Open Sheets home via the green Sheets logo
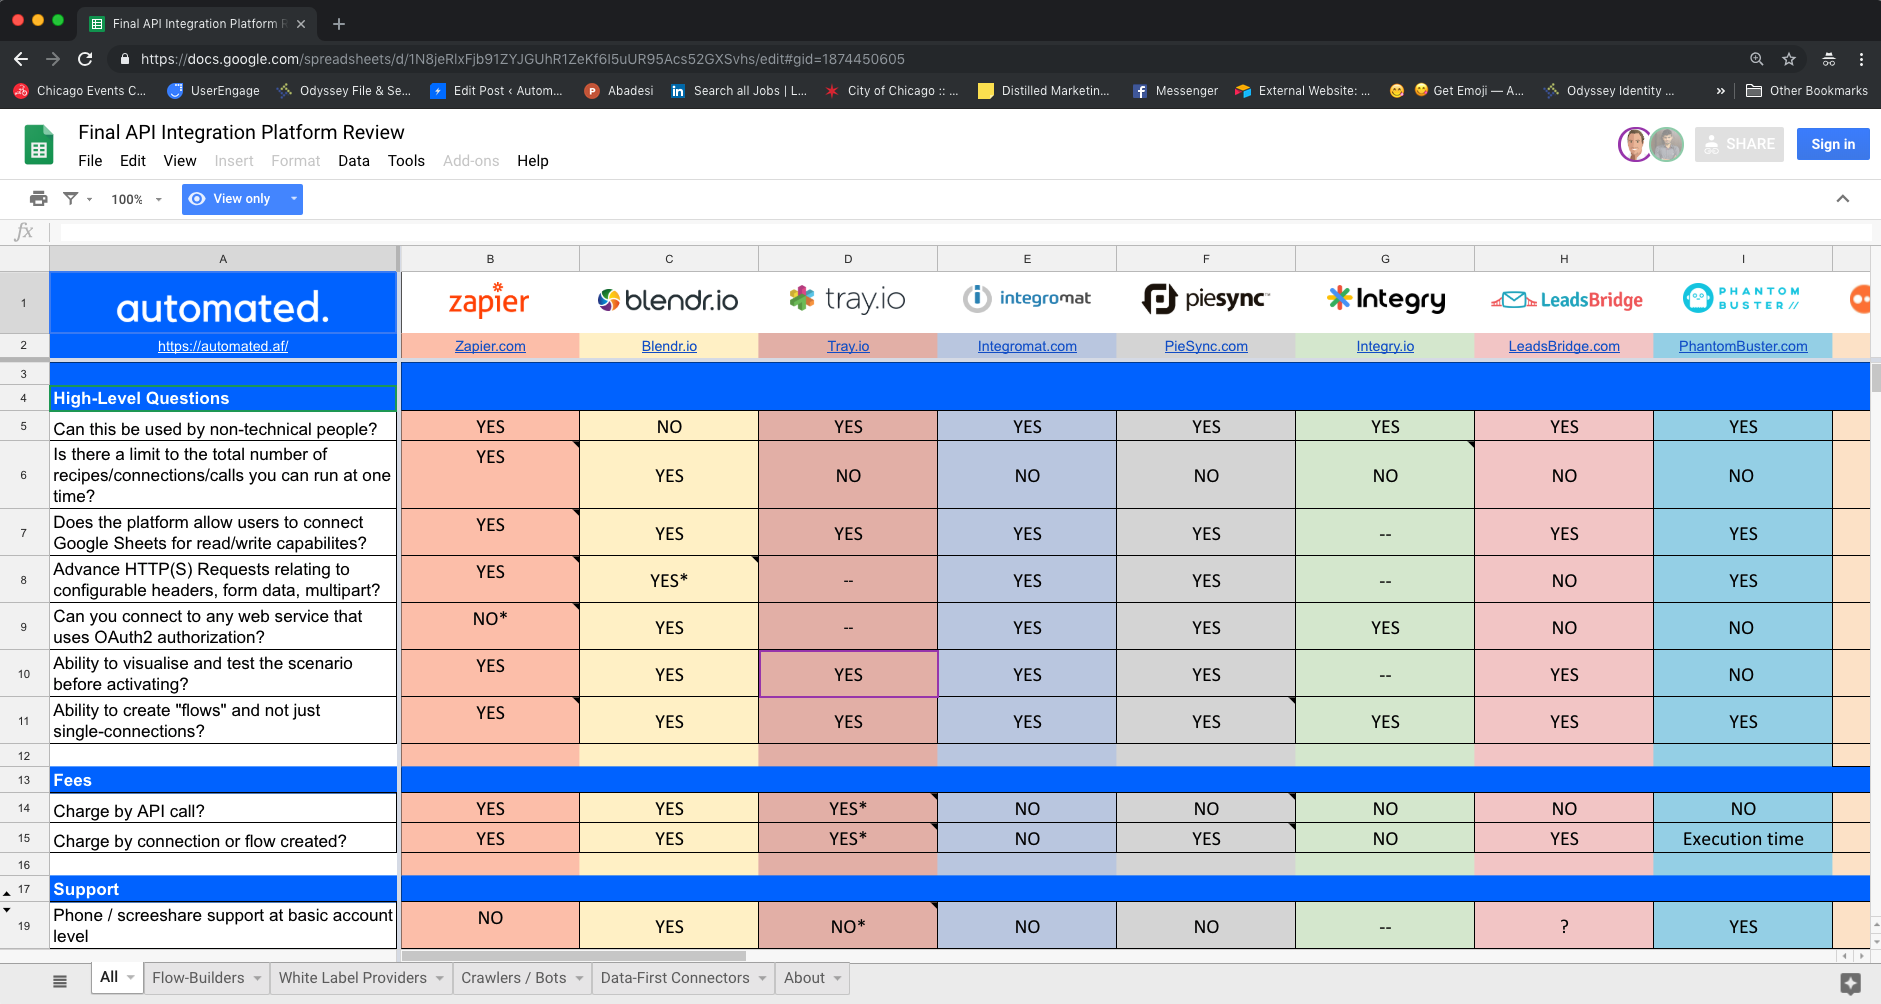Screen dimensions: 1881x1004 (39, 144)
